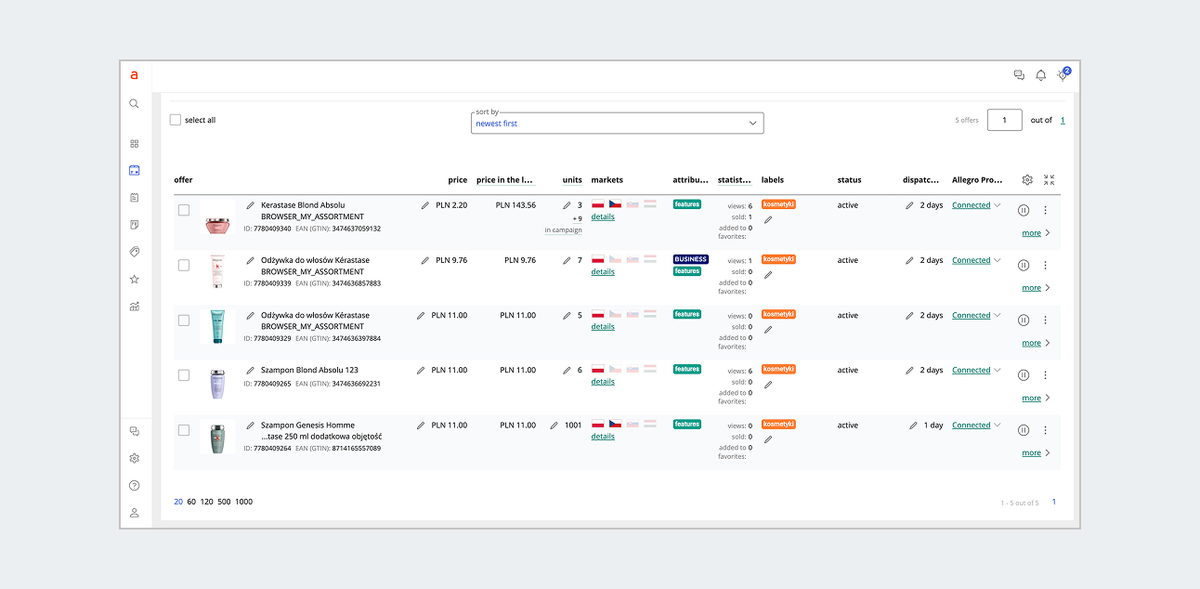Open notifications bell icon
1200x589 pixels.
click(1041, 75)
